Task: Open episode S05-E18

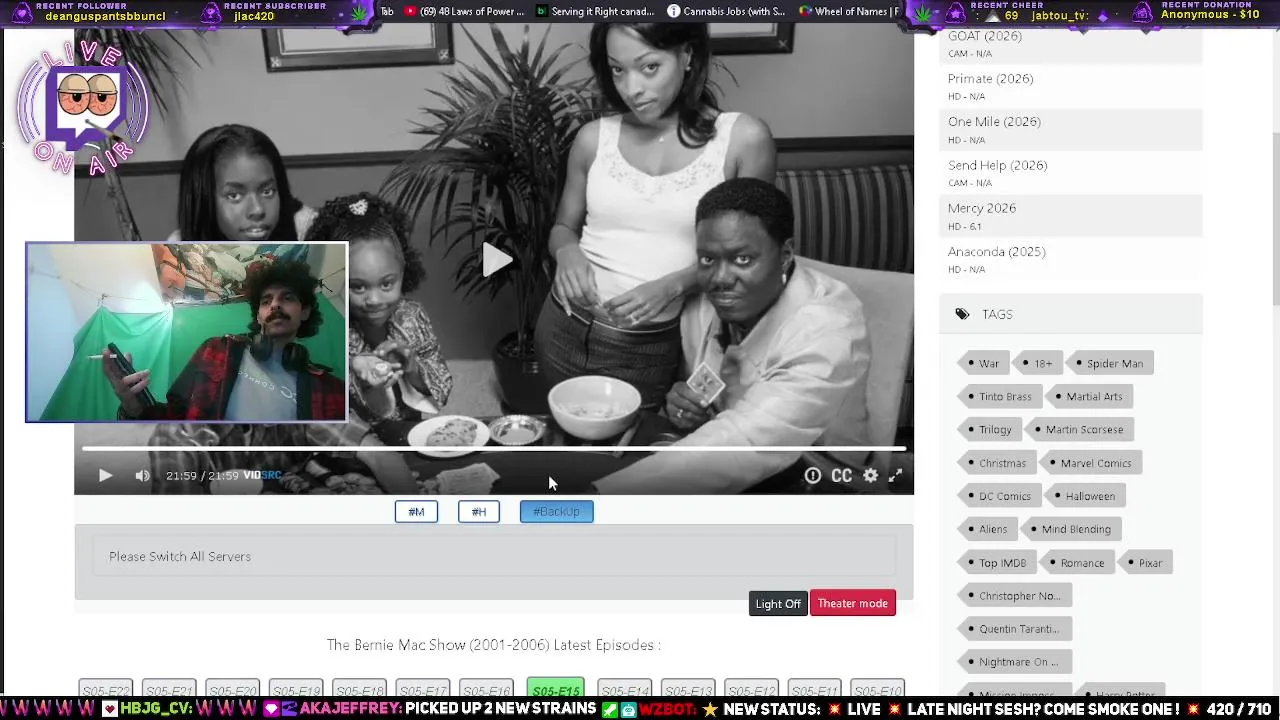Action: [x=359, y=690]
